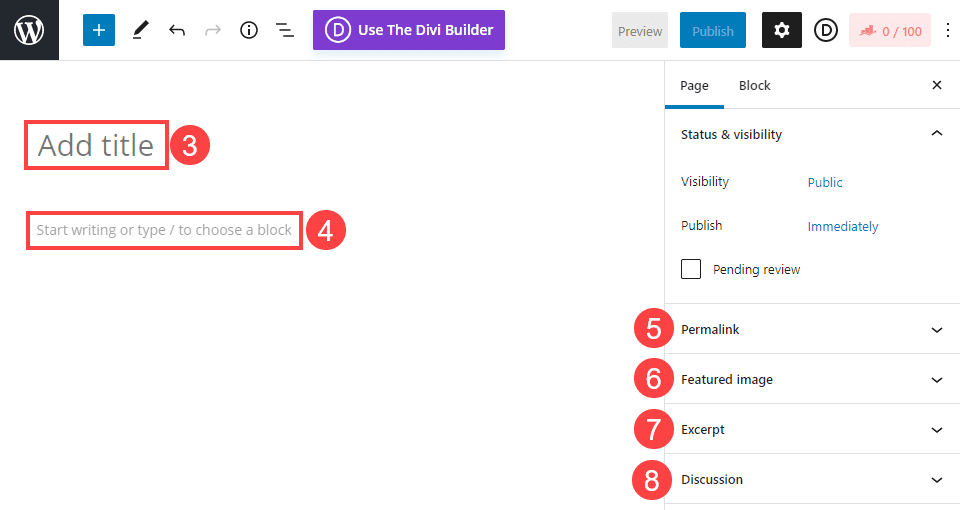This screenshot has height=510, width=960.
Task: Change visibility via the Public link
Action: (x=825, y=183)
